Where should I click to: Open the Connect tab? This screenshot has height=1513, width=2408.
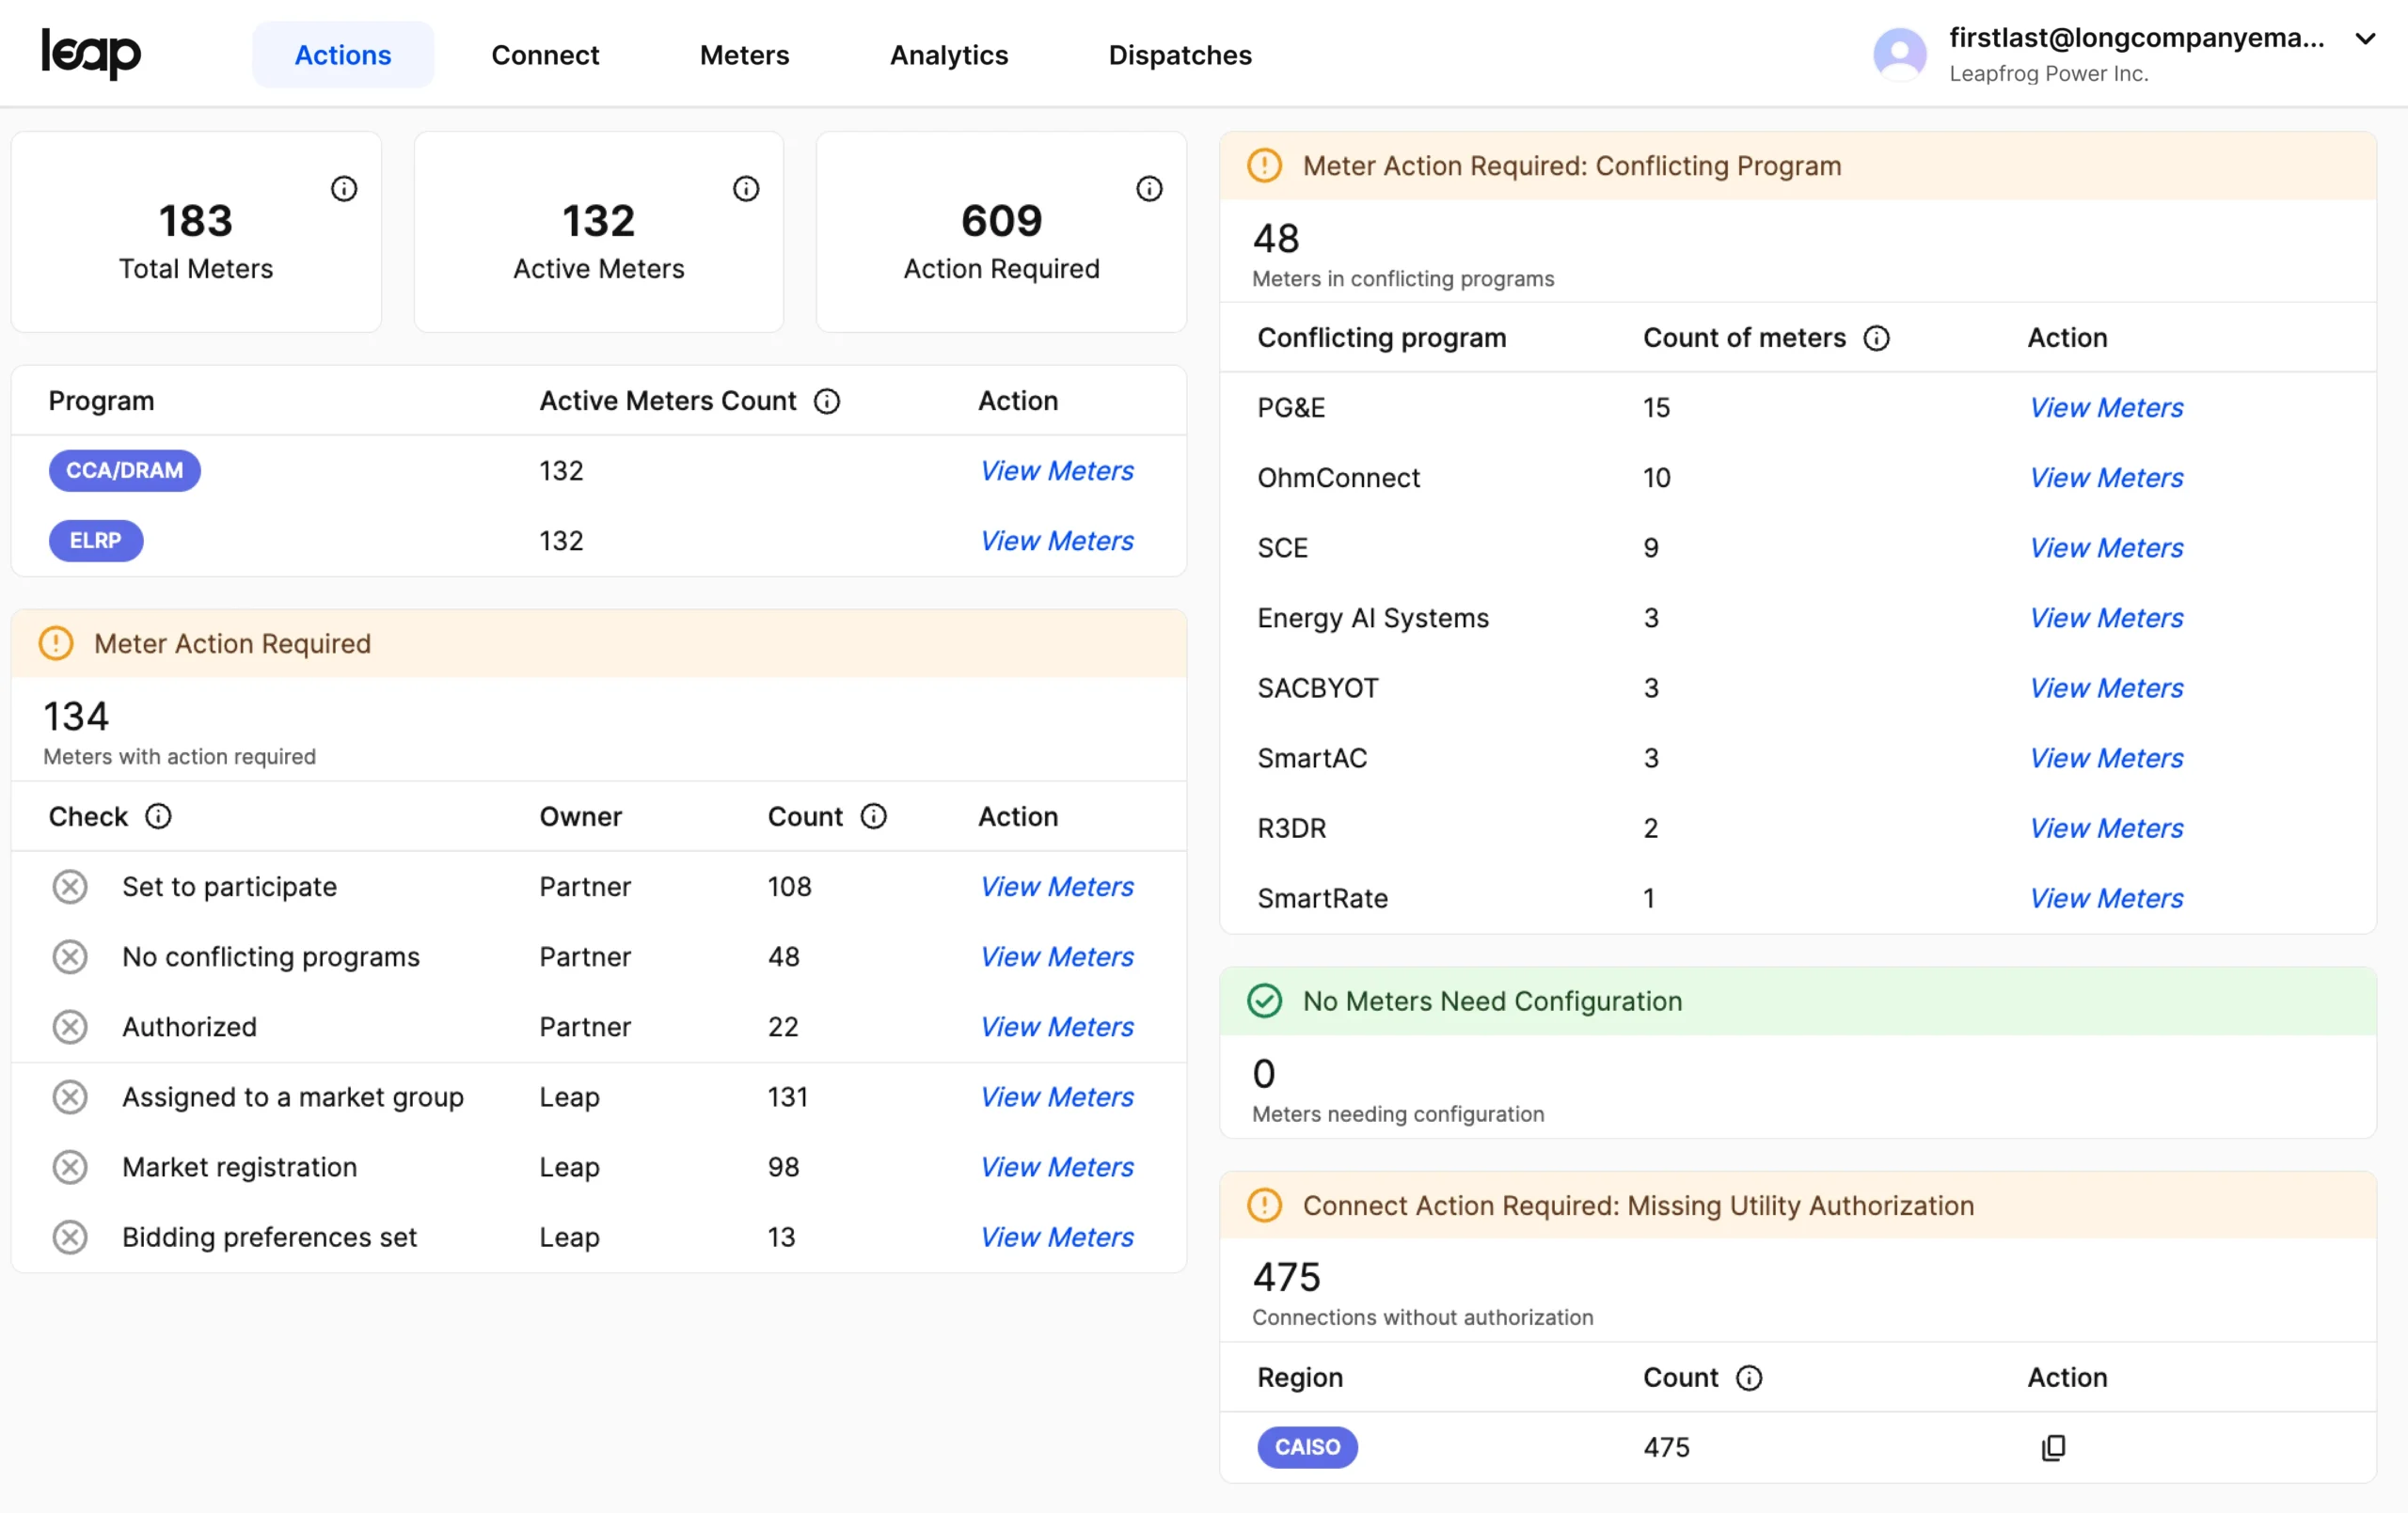[545, 54]
